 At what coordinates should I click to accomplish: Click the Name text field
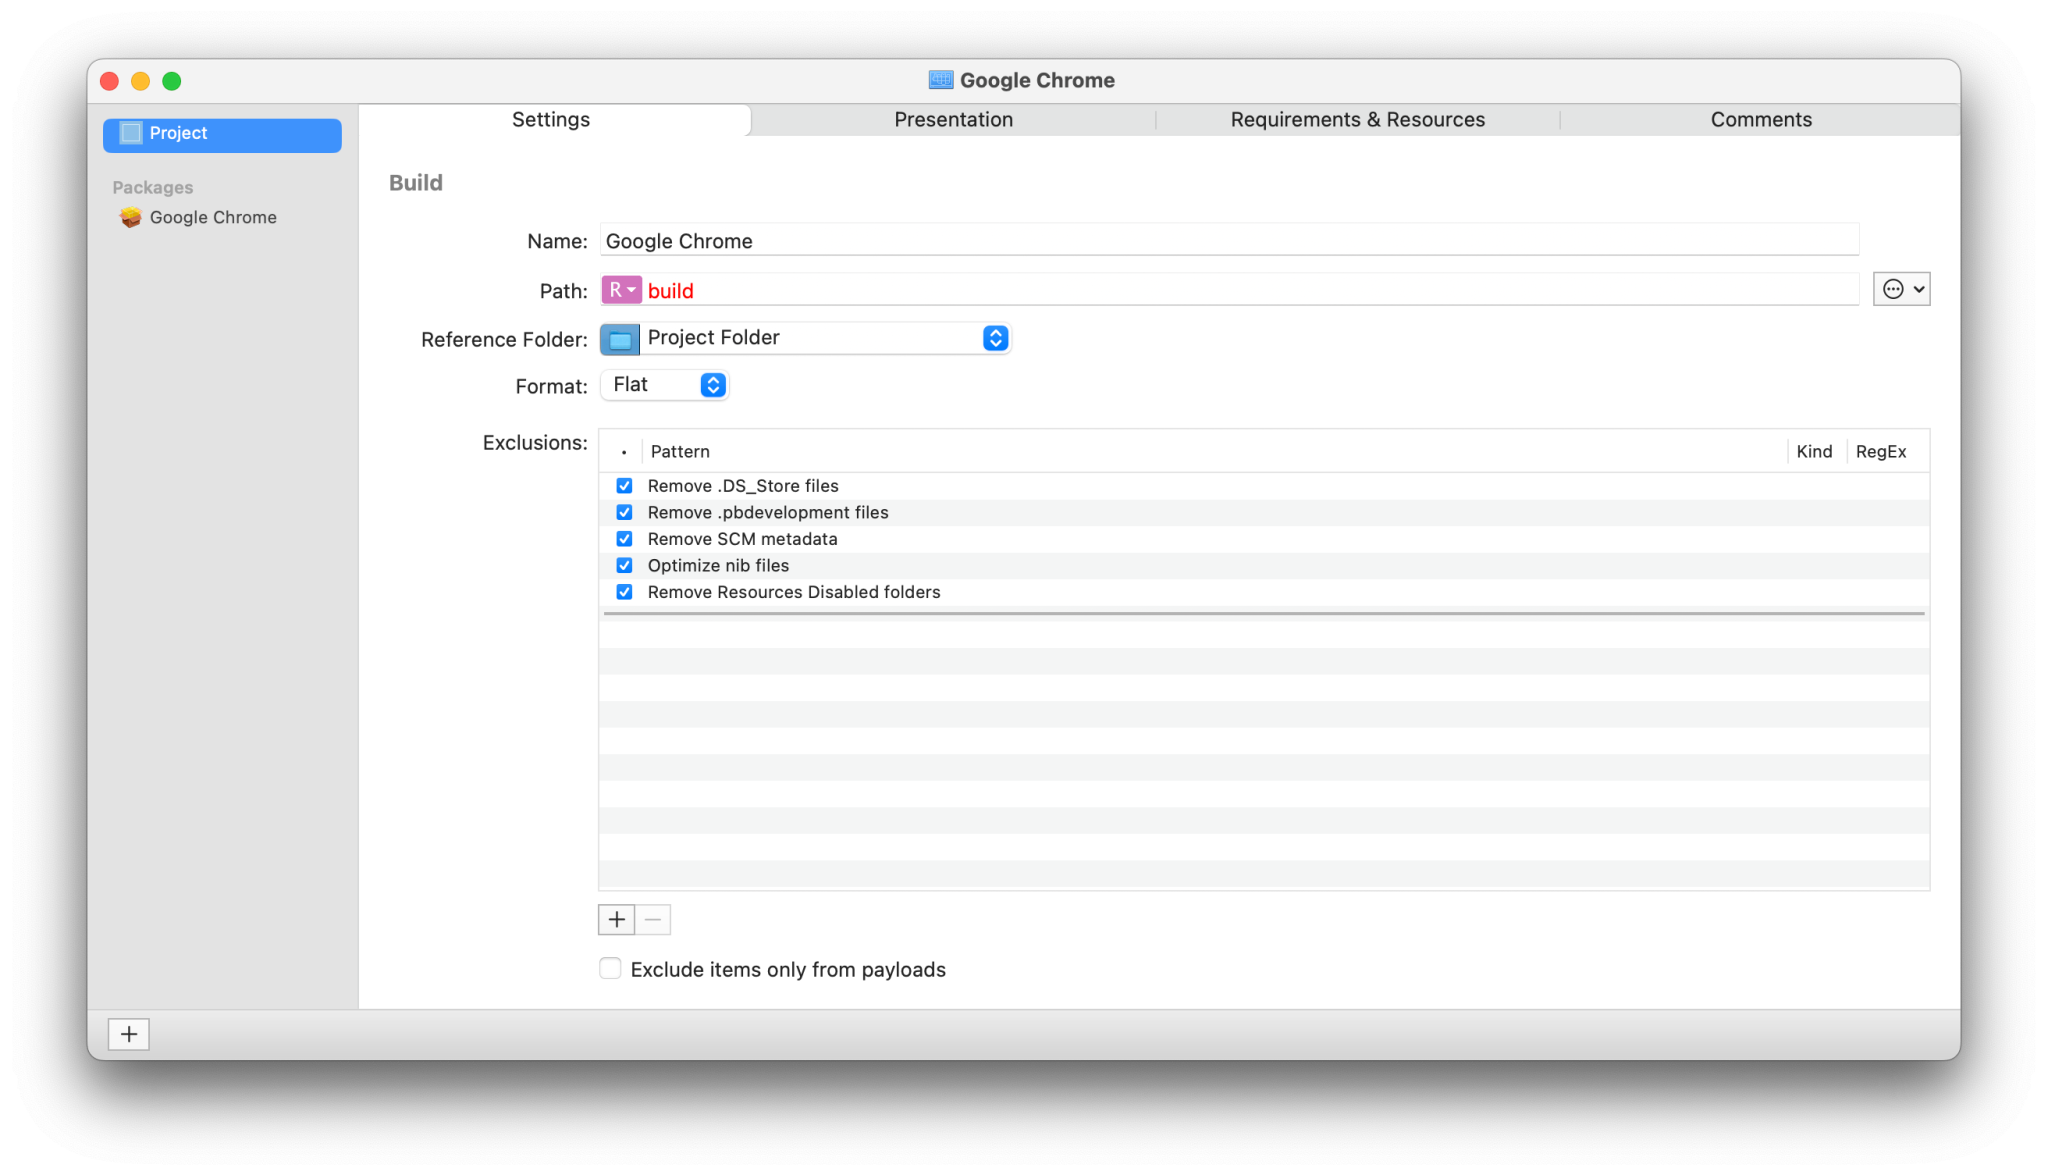1228,241
